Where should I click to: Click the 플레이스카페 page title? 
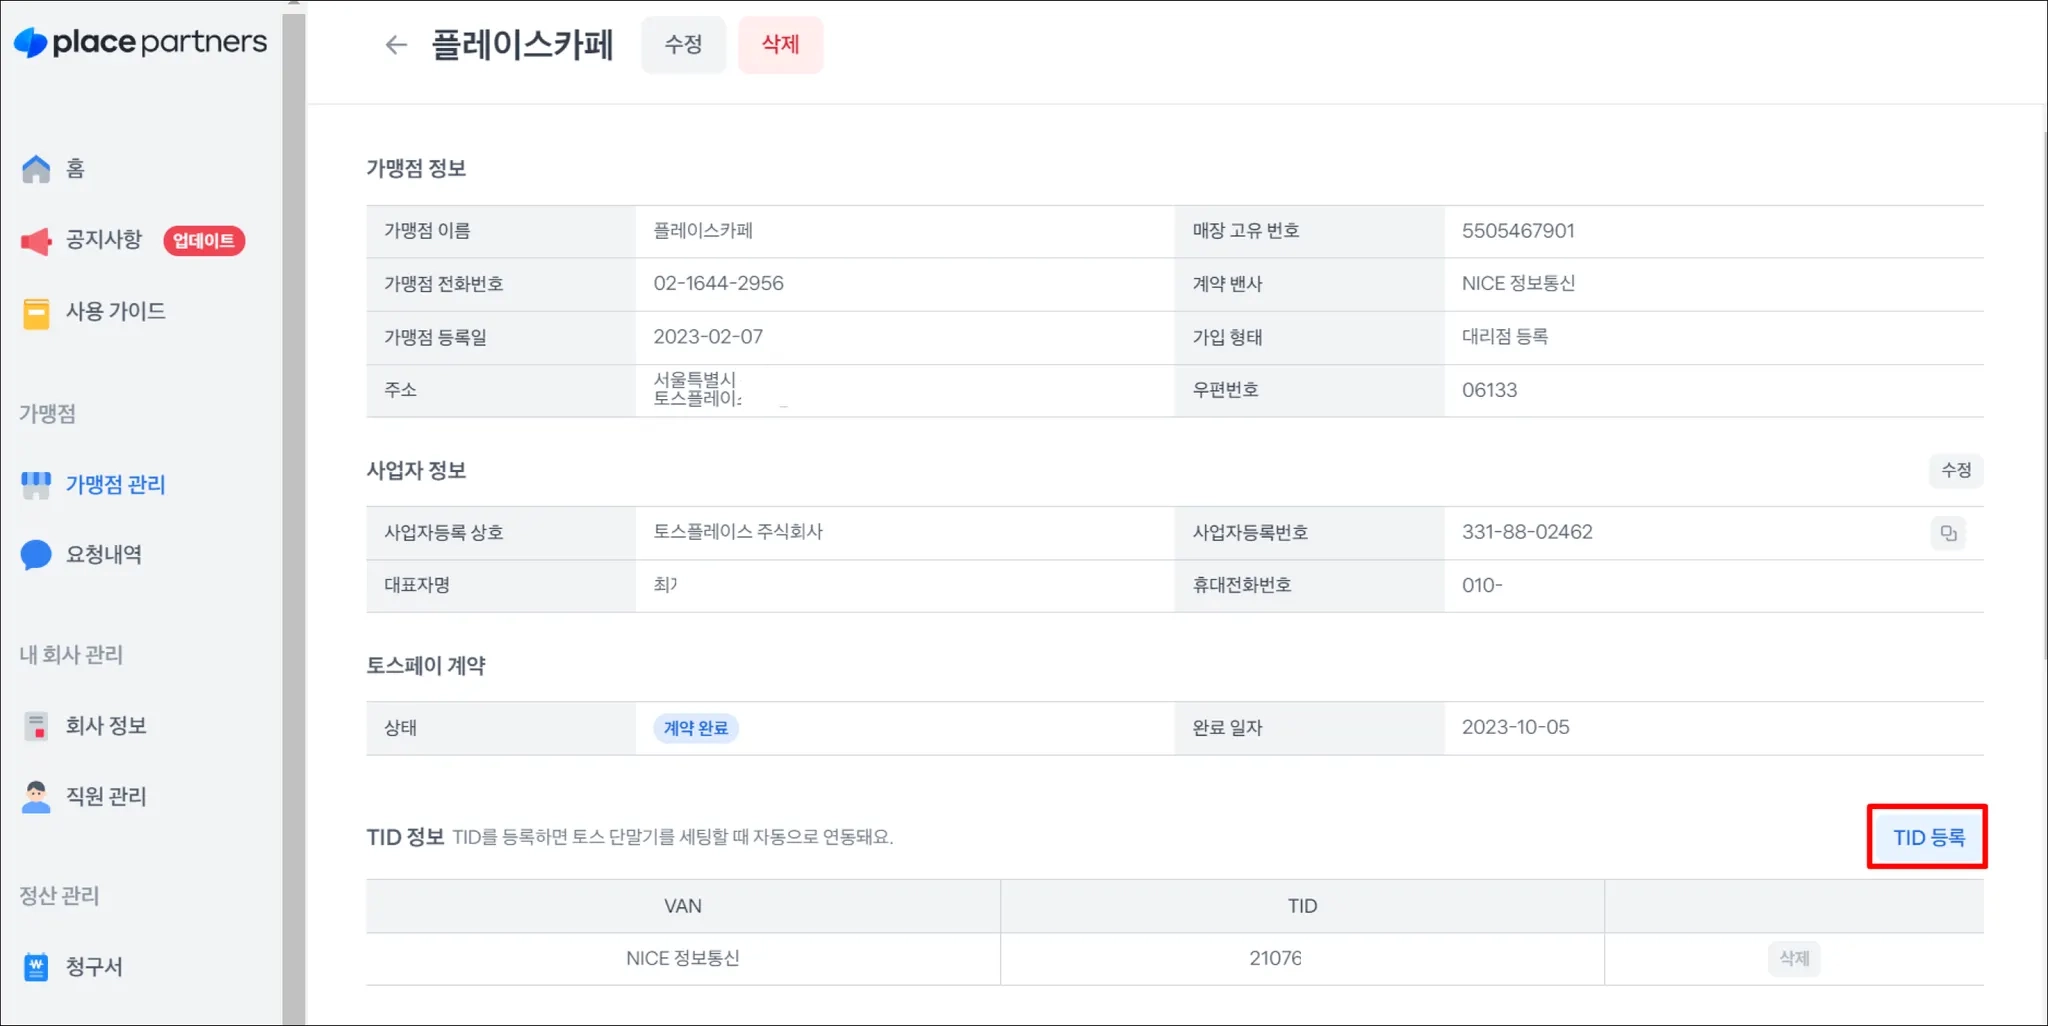click(522, 45)
